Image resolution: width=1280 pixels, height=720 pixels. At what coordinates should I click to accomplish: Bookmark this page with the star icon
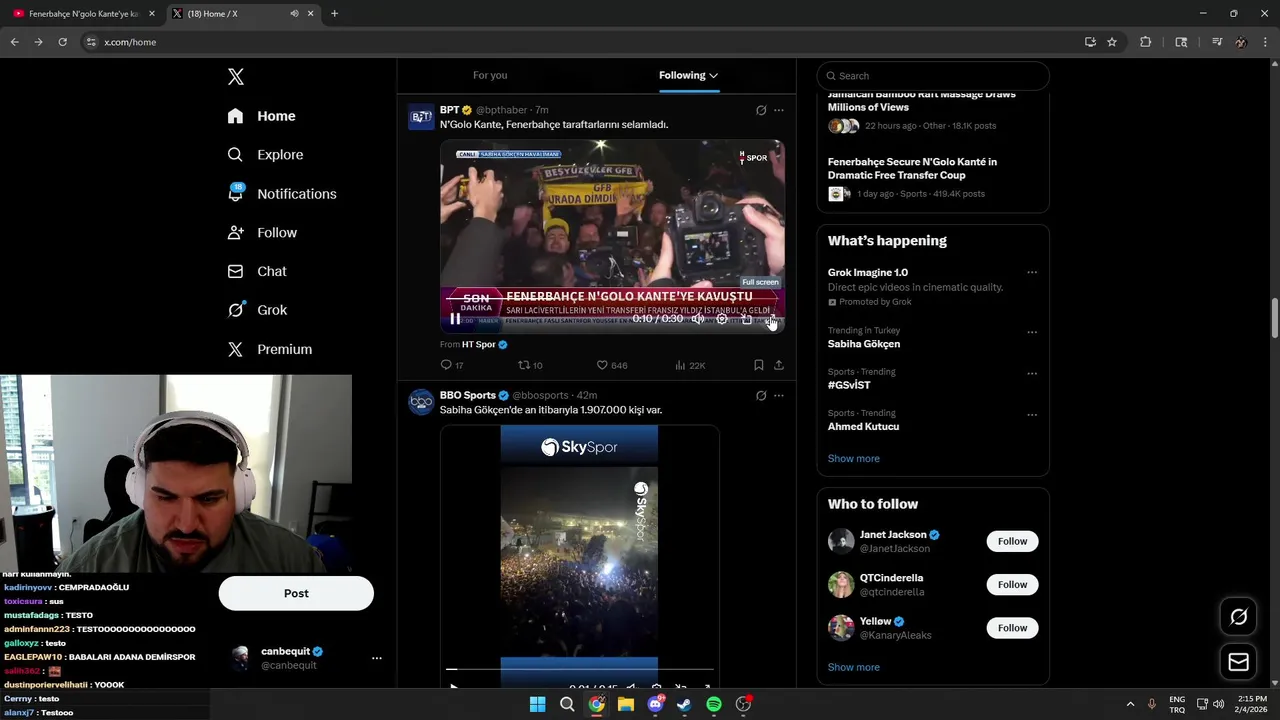pyautogui.click(x=1112, y=42)
